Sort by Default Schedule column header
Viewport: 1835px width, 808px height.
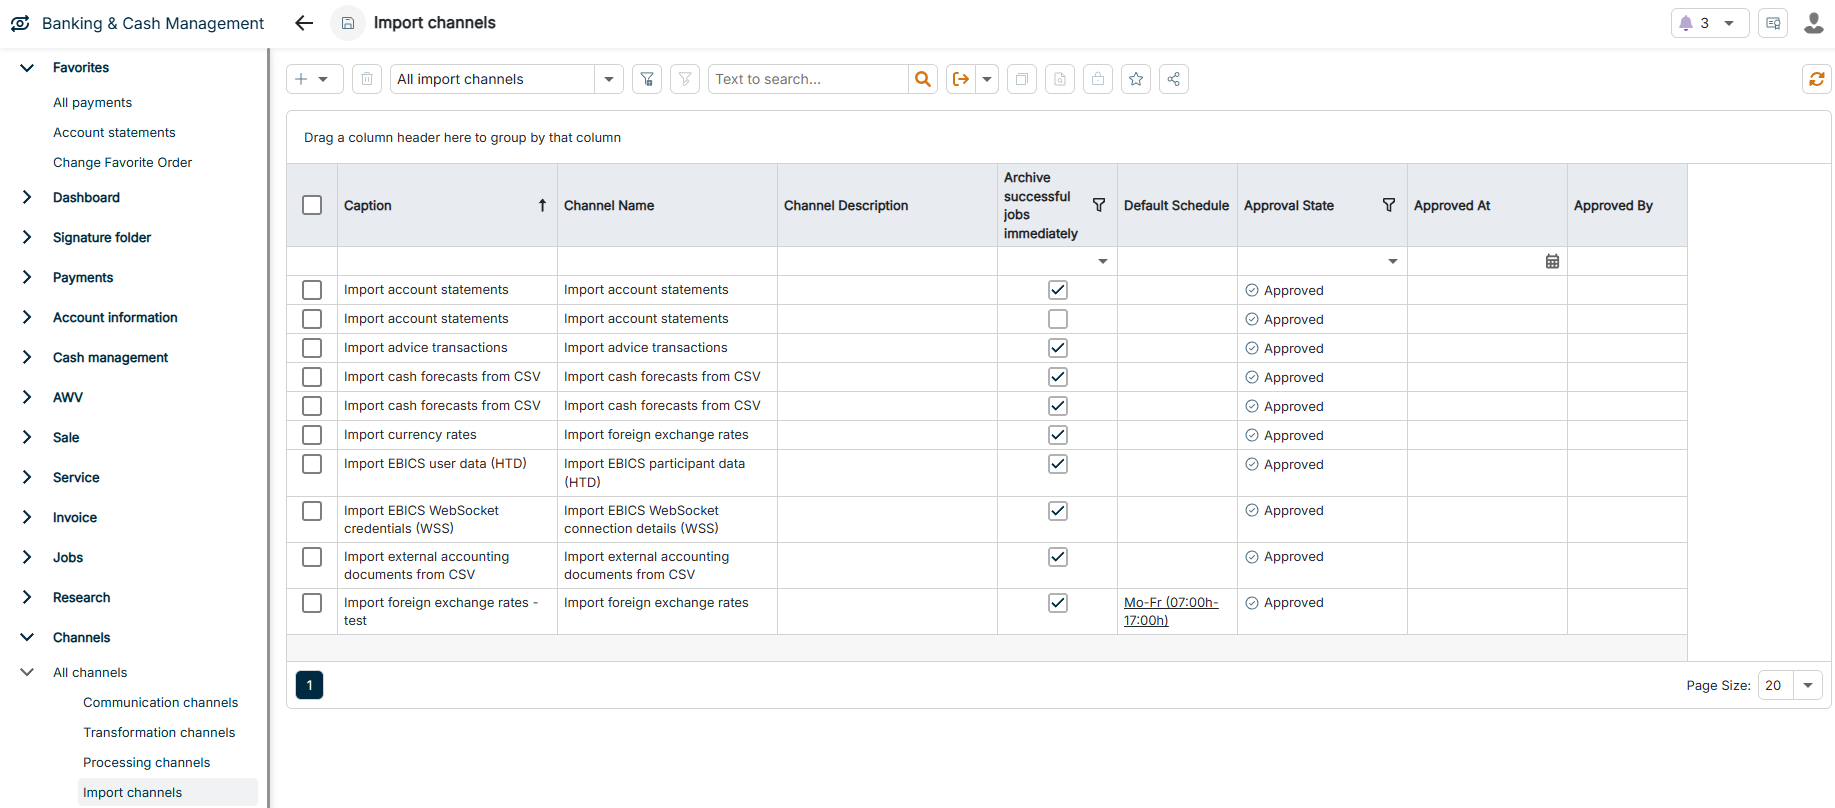click(x=1176, y=205)
